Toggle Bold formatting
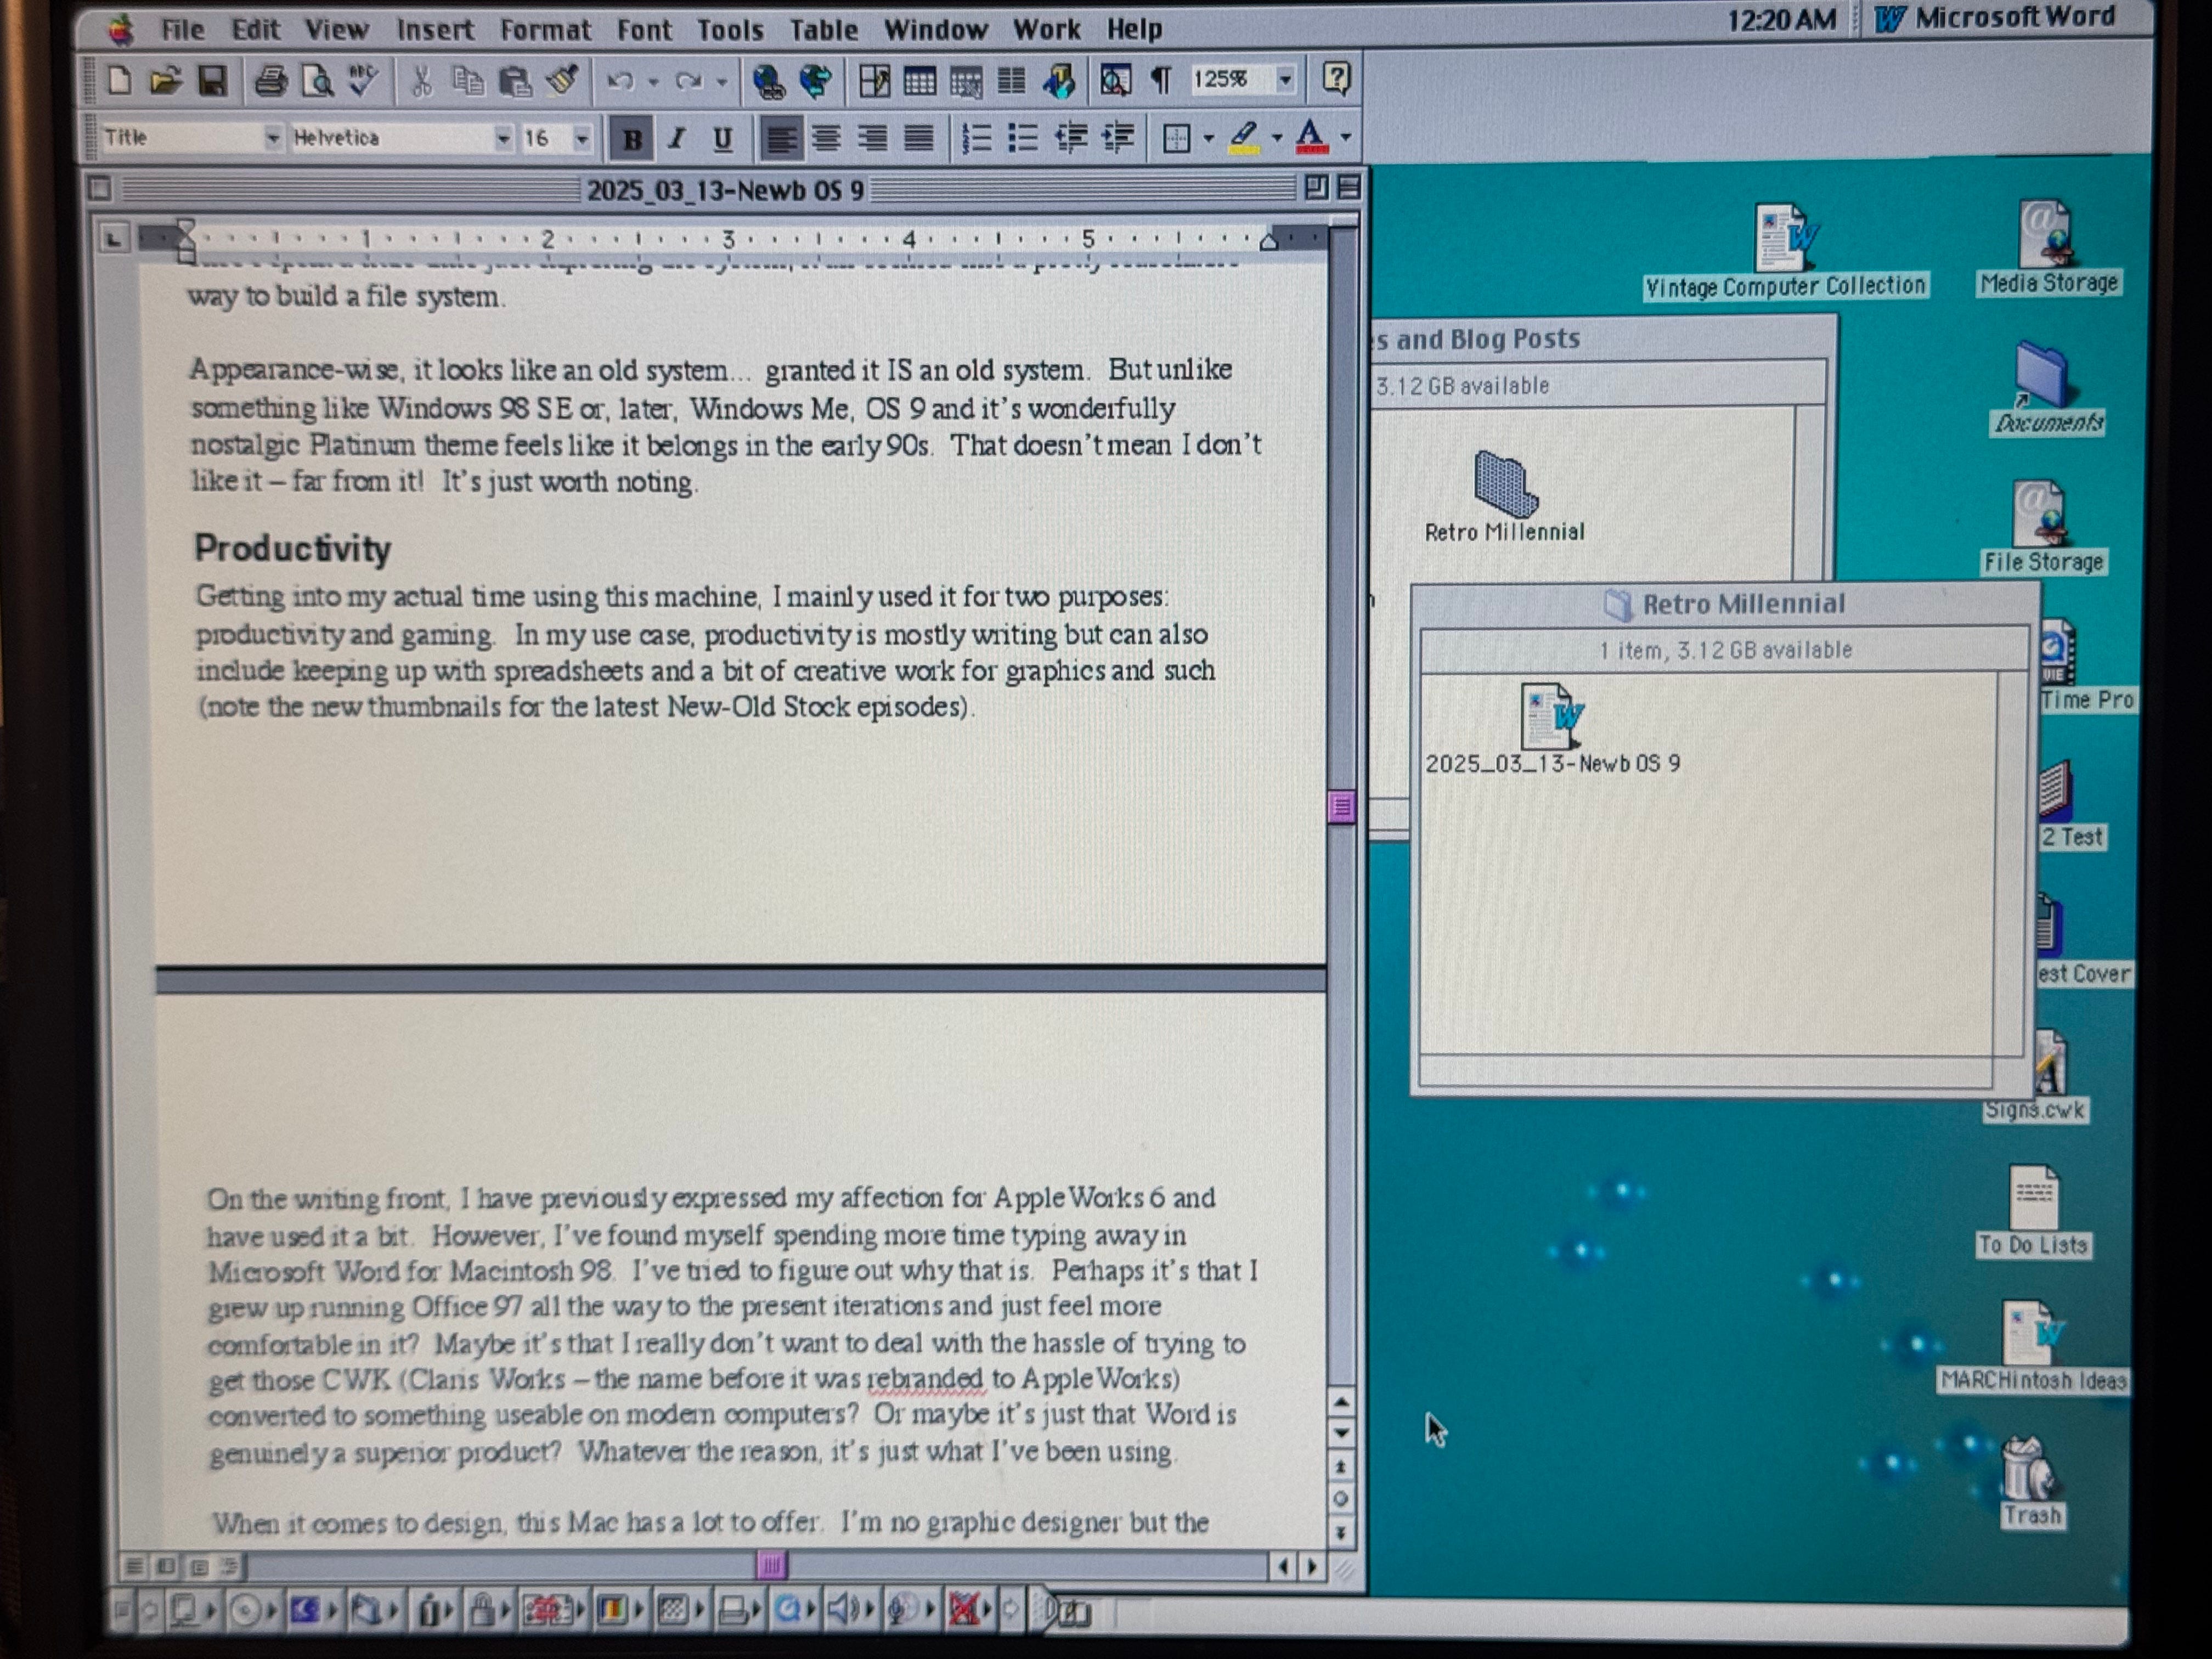 pos(632,138)
